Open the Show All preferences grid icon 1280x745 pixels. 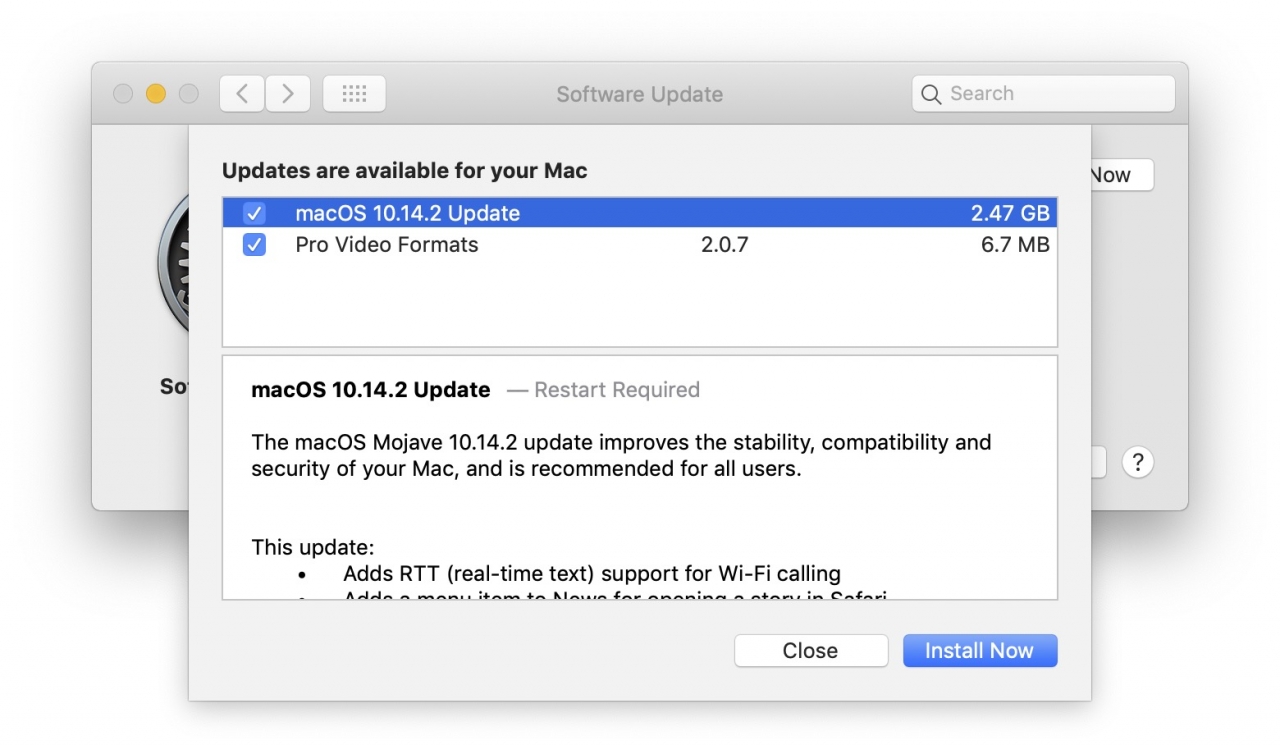(x=354, y=93)
